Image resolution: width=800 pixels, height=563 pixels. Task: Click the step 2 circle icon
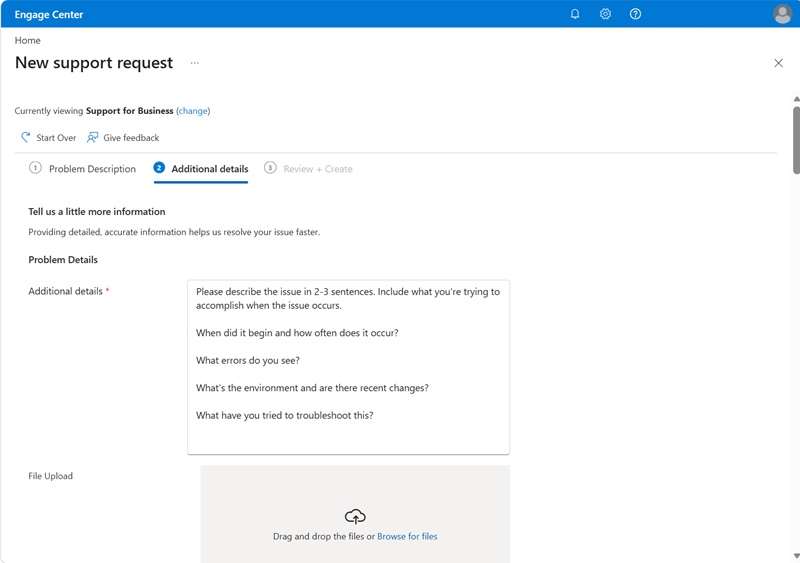(x=159, y=168)
